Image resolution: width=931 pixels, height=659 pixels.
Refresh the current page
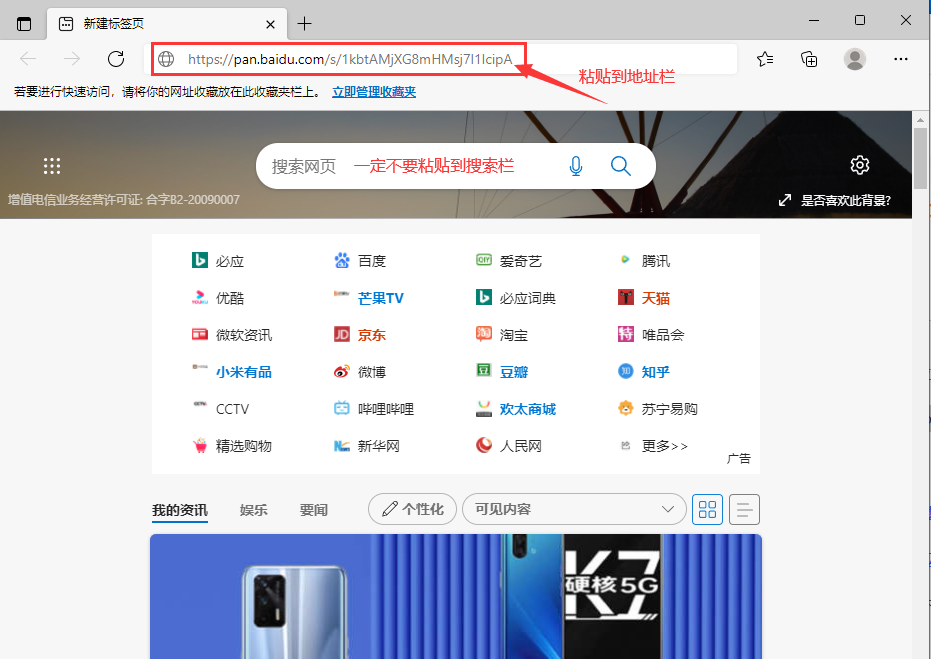pyautogui.click(x=116, y=59)
